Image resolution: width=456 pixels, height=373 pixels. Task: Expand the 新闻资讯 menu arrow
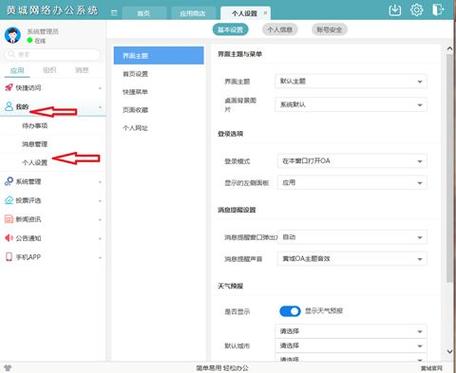(x=100, y=220)
